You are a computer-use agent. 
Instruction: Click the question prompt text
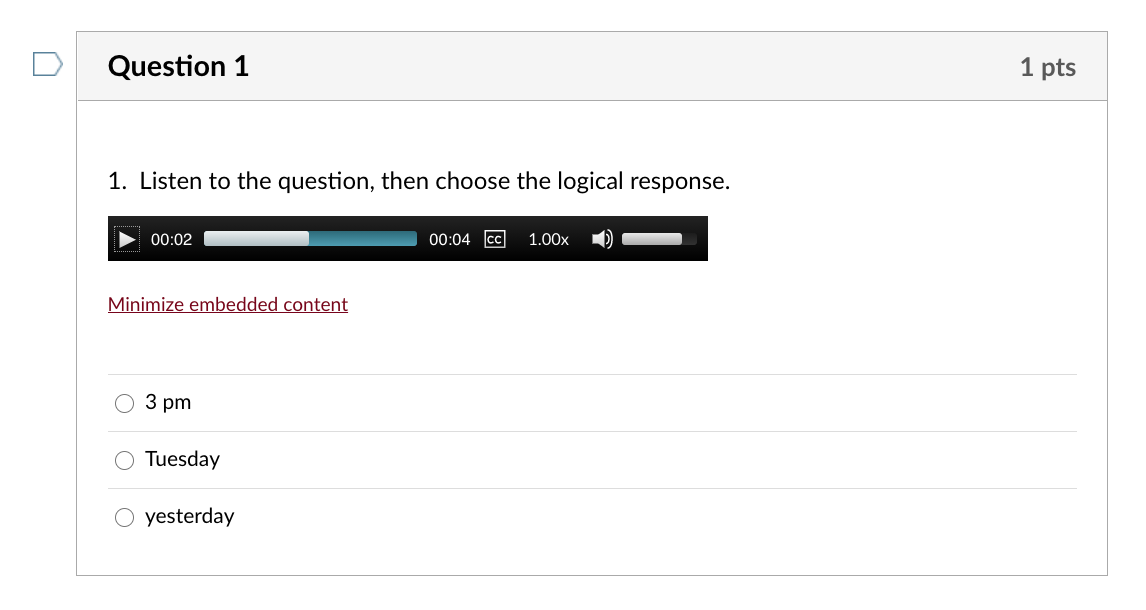click(420, 181)
